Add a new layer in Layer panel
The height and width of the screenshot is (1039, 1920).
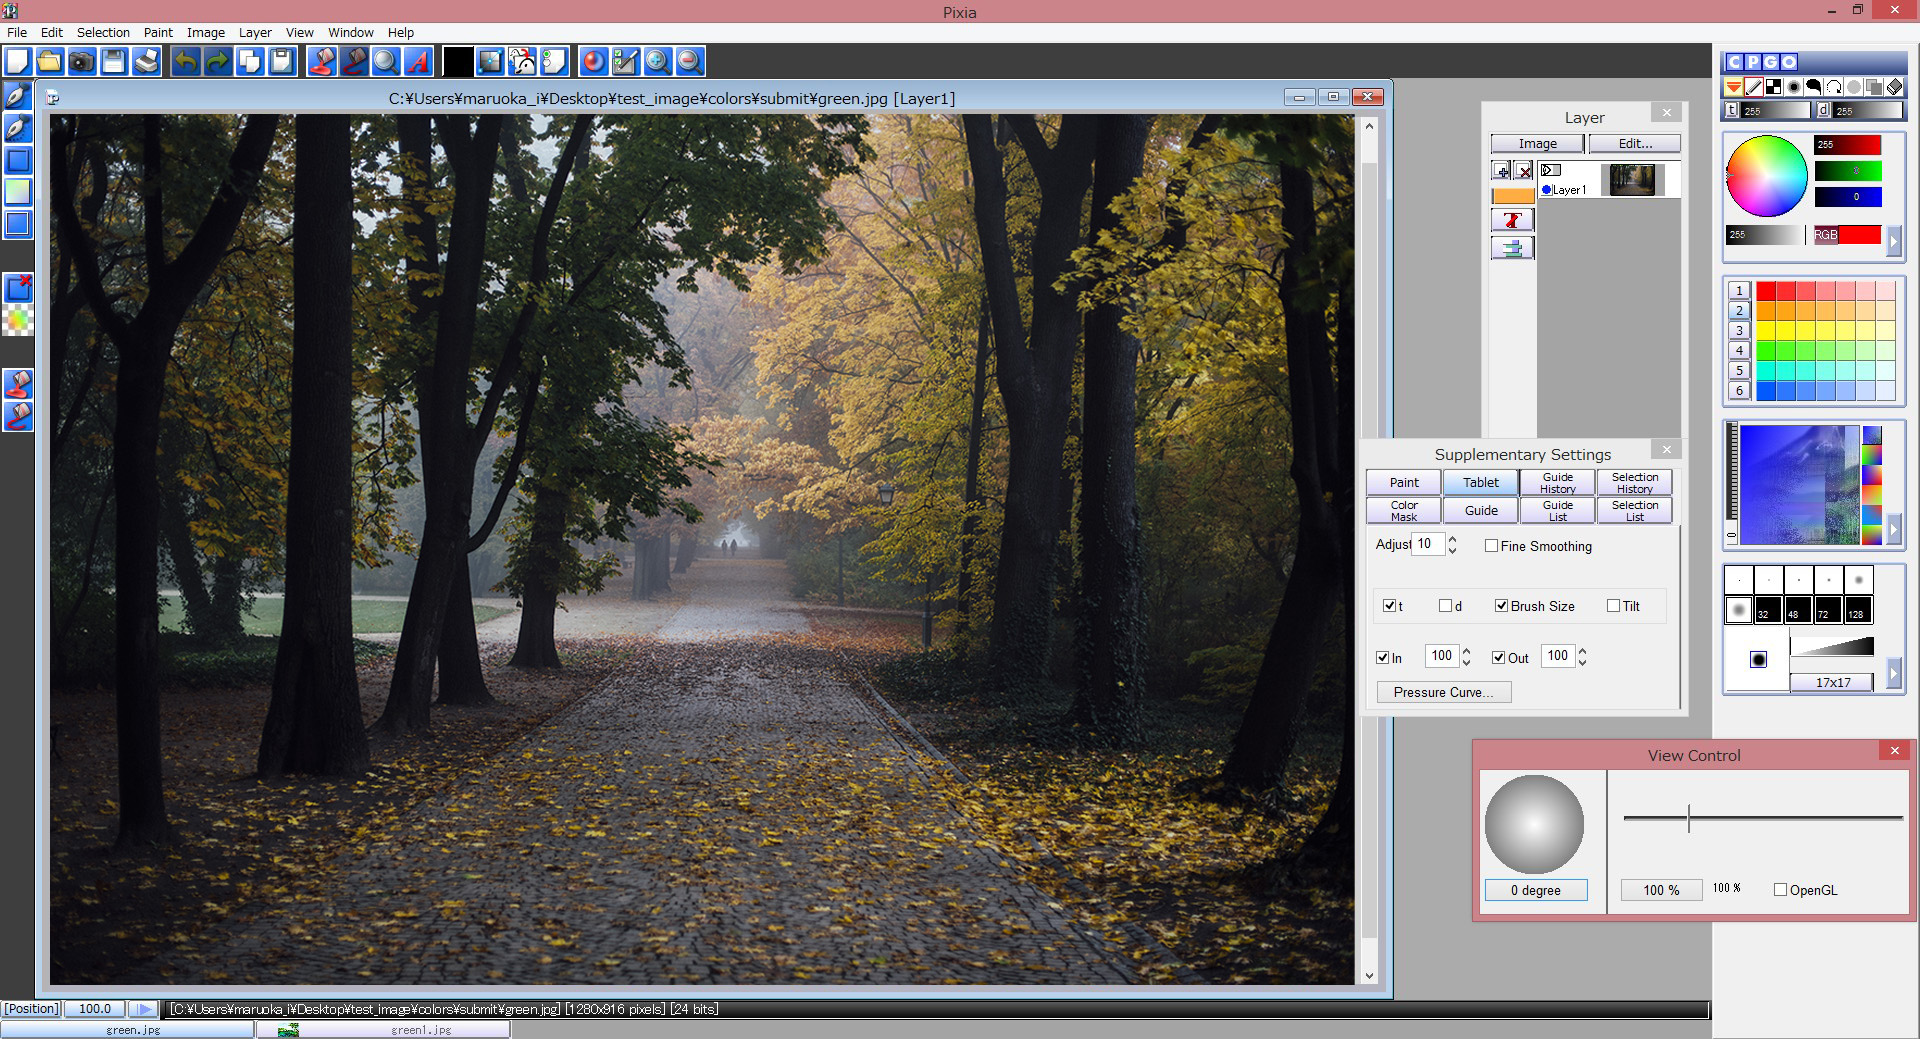tap(1501, 171)
